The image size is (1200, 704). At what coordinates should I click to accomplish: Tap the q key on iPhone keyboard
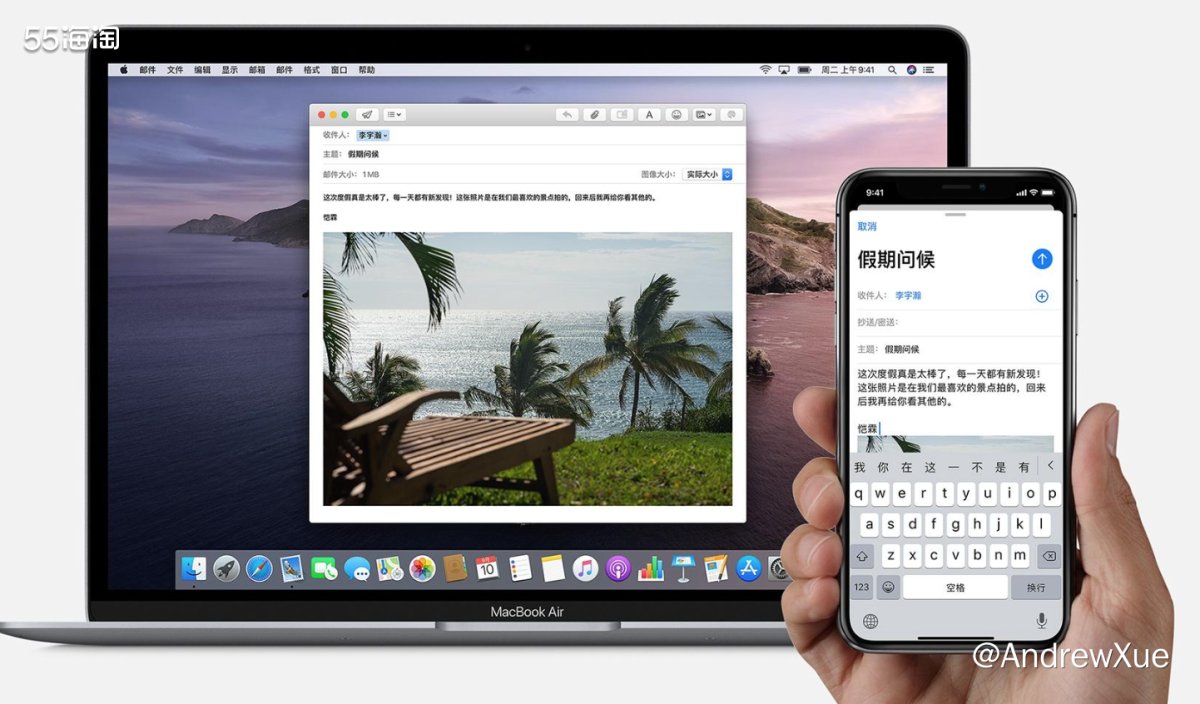tap(859, 494)
